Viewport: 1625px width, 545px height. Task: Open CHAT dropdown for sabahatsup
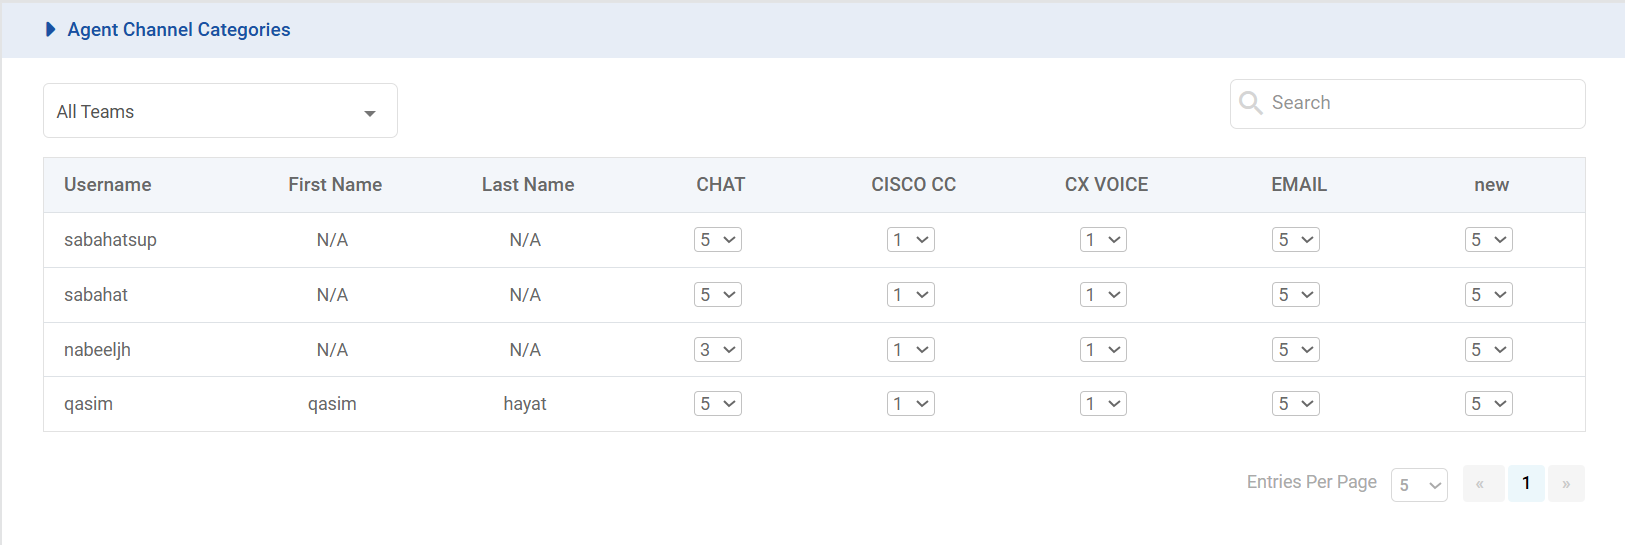[717, 240]
